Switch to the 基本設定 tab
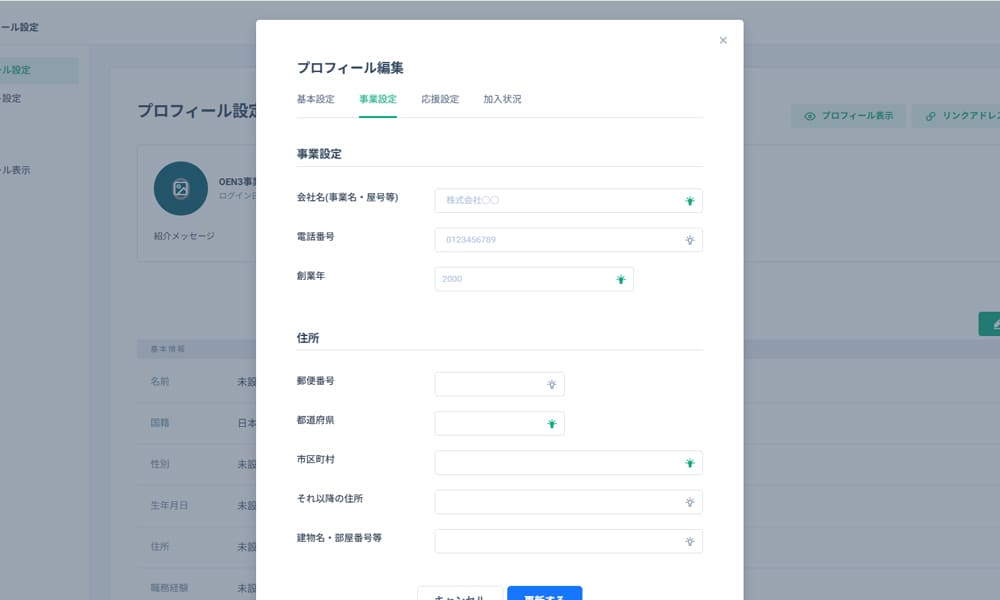The image size is (1000, 600). 315,100
